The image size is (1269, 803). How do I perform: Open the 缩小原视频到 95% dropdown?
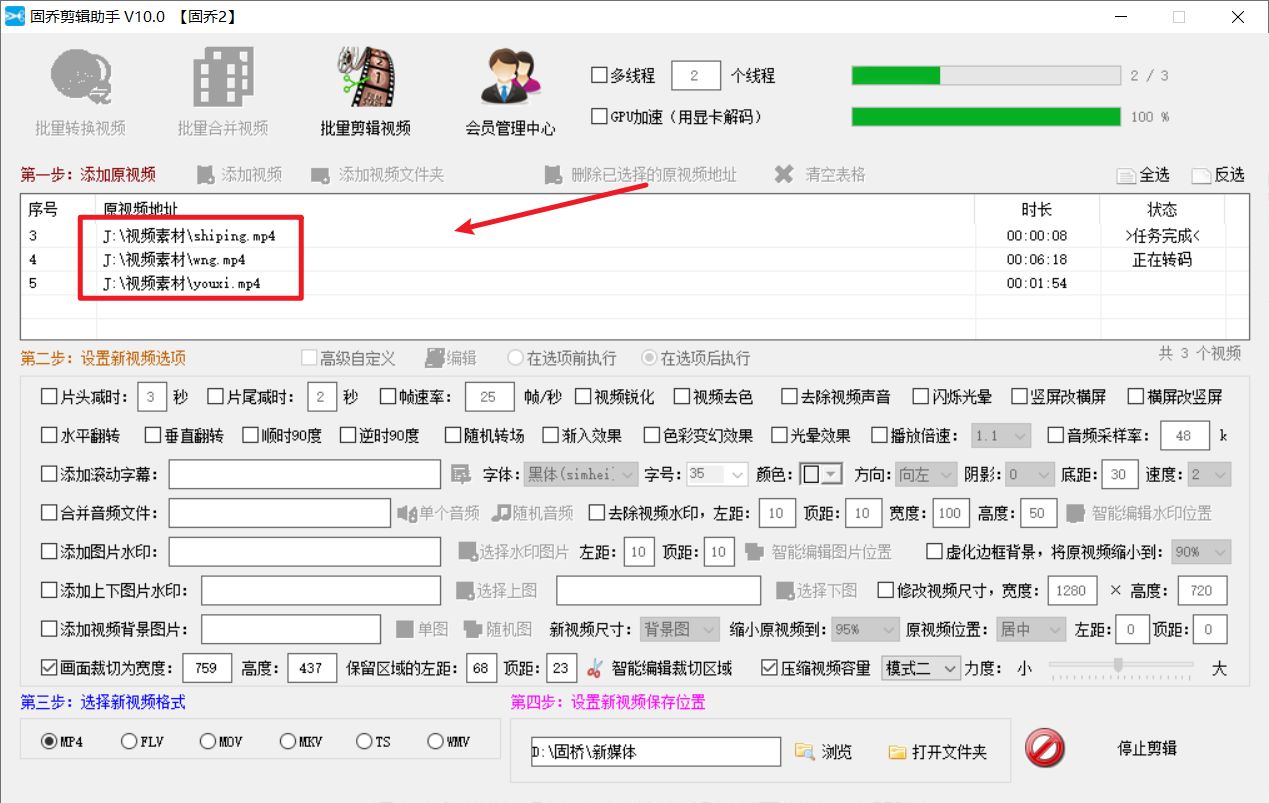point(865,629)
